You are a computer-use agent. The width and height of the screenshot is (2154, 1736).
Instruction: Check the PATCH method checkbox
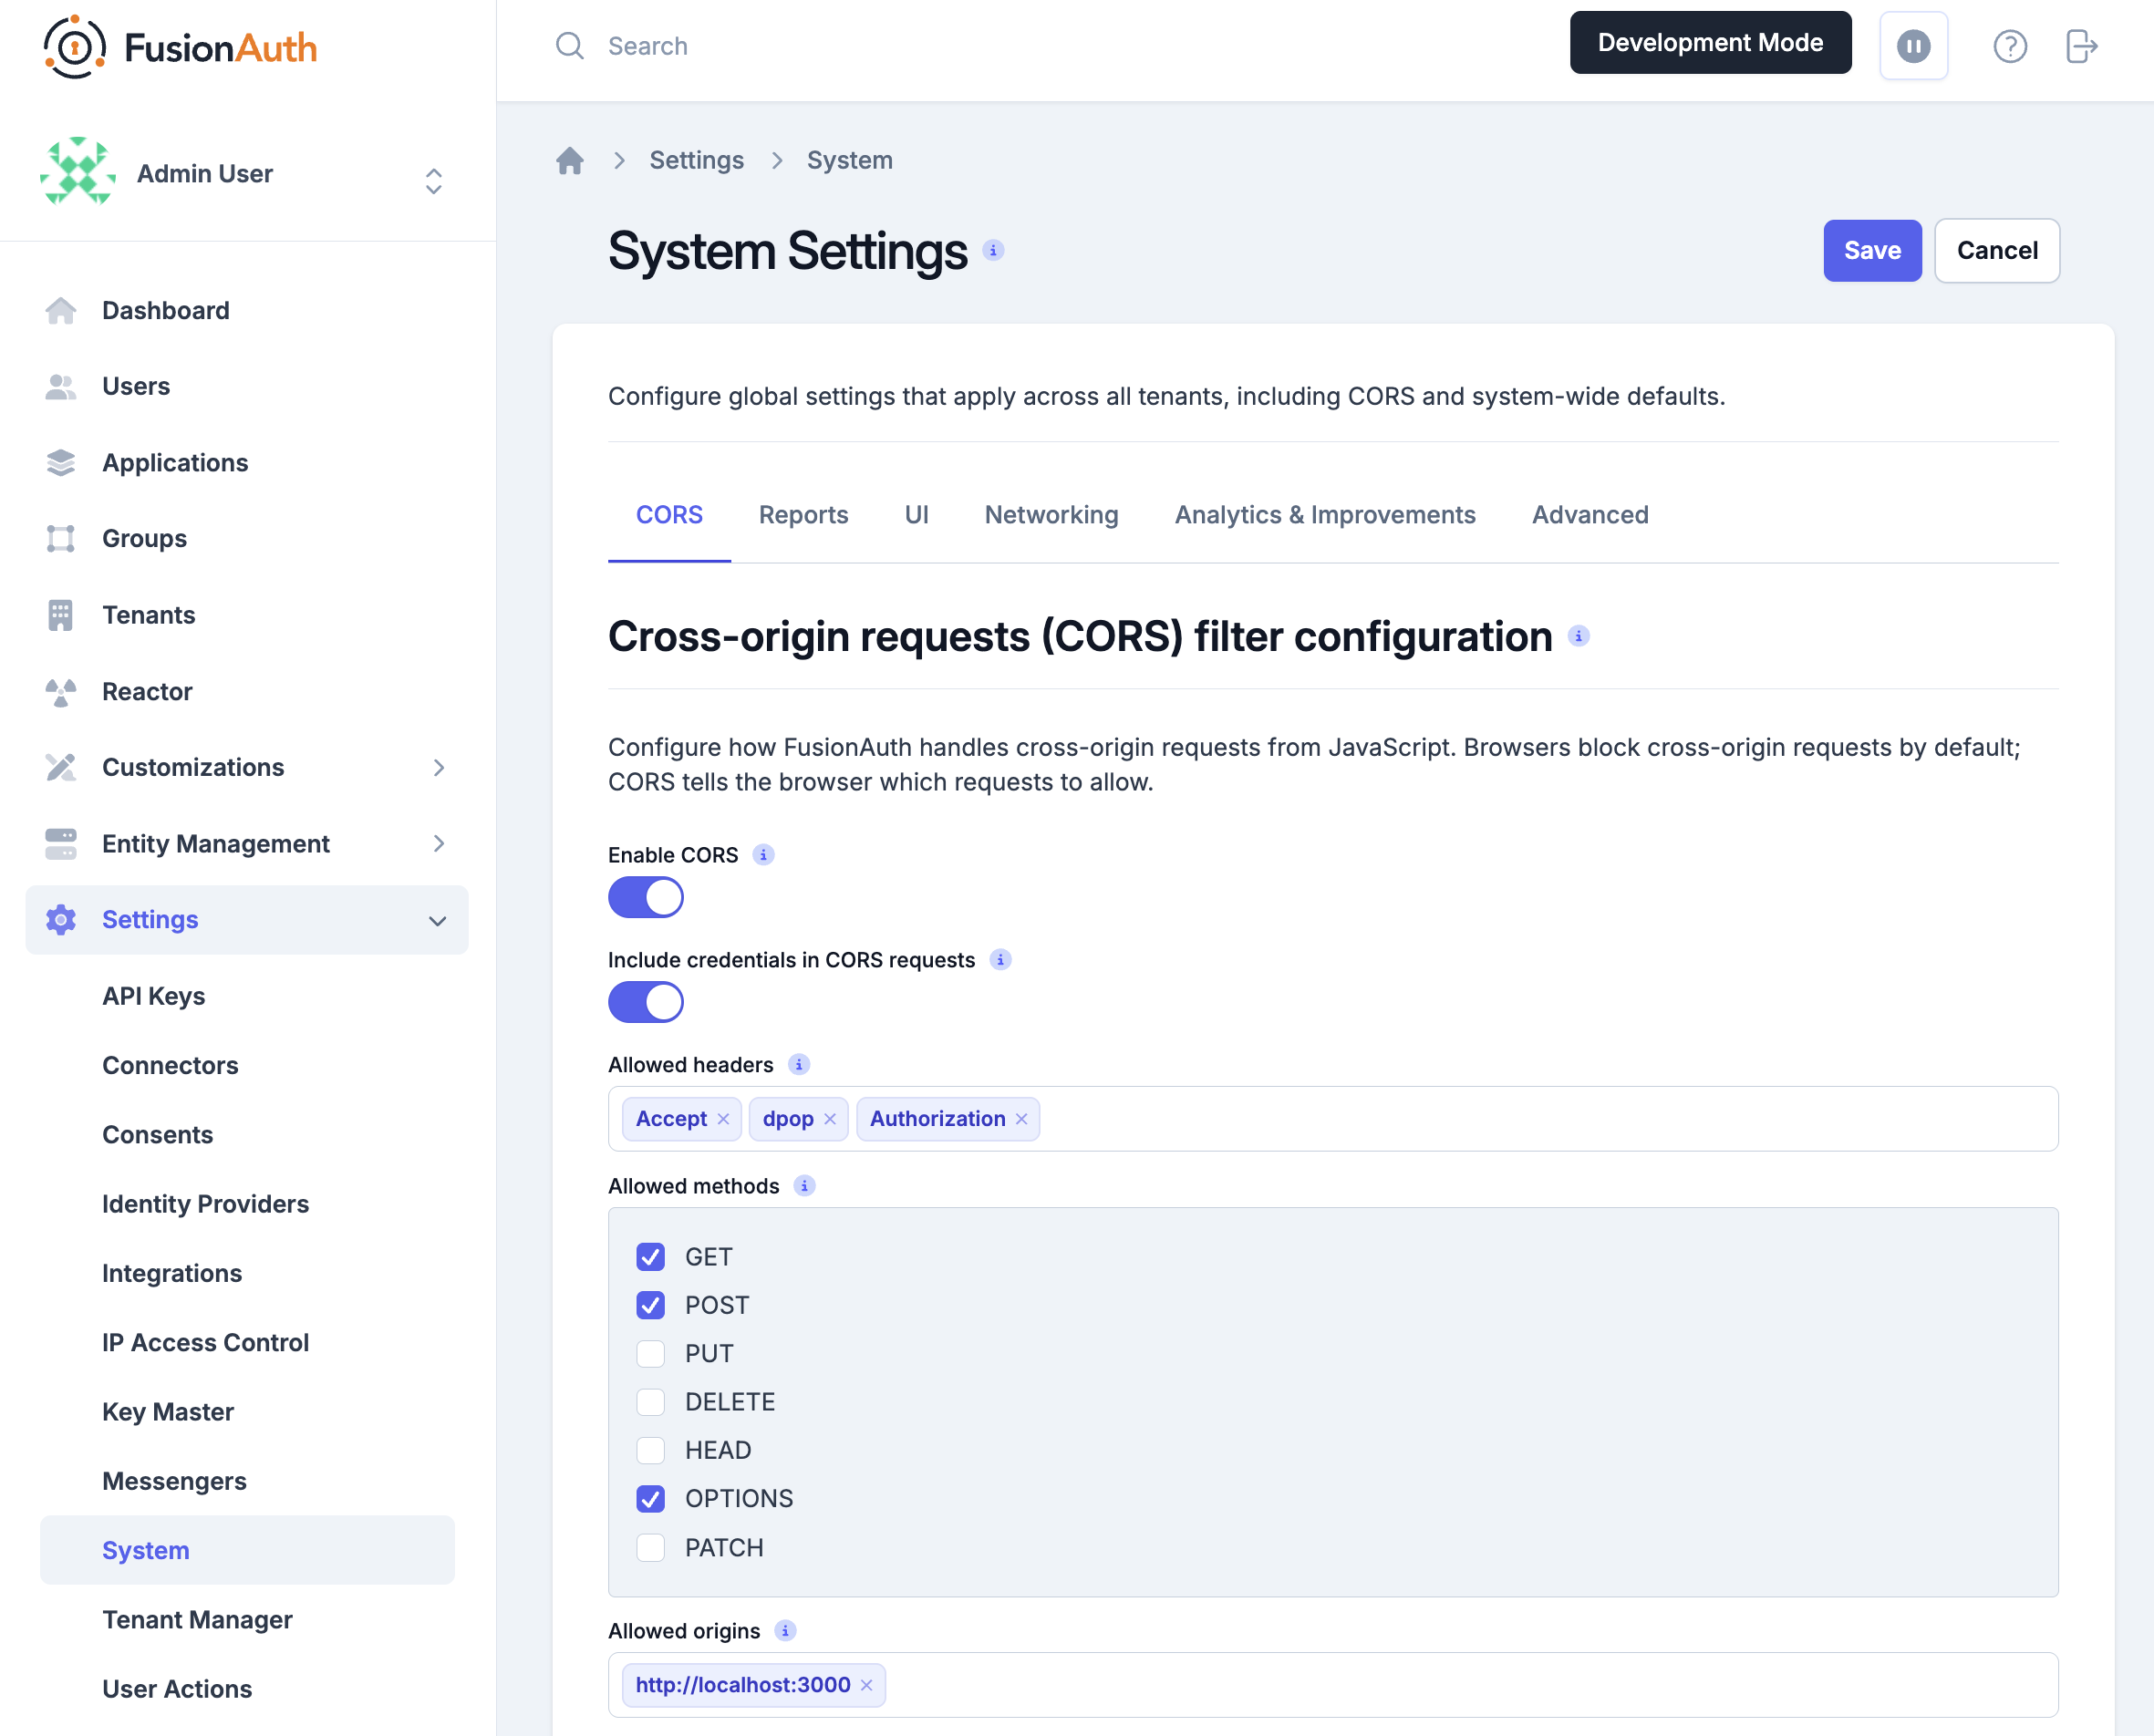(650, 1548)
